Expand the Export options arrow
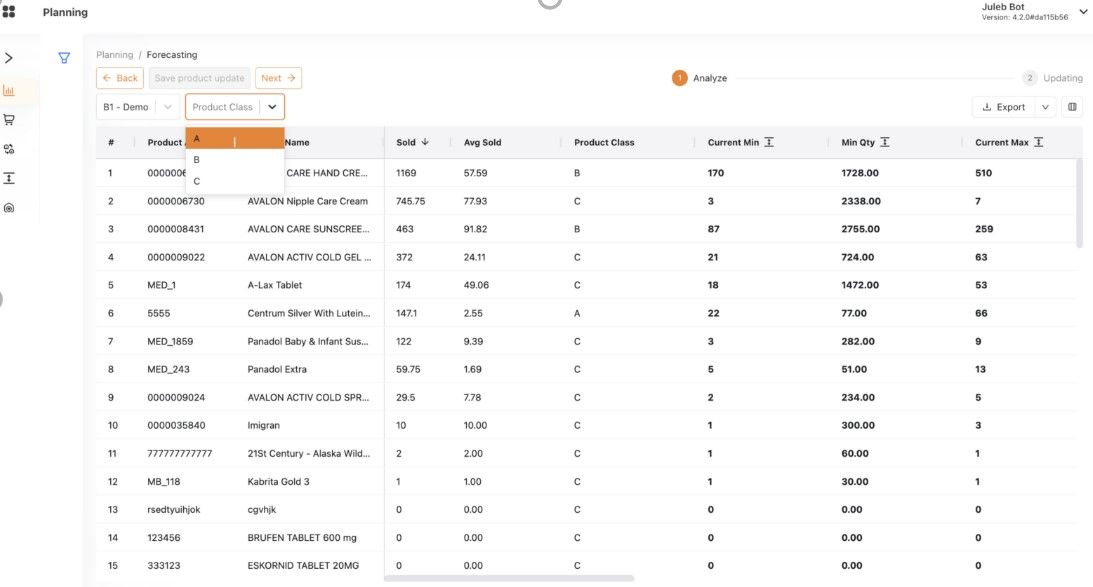 tap(1045, 107)
